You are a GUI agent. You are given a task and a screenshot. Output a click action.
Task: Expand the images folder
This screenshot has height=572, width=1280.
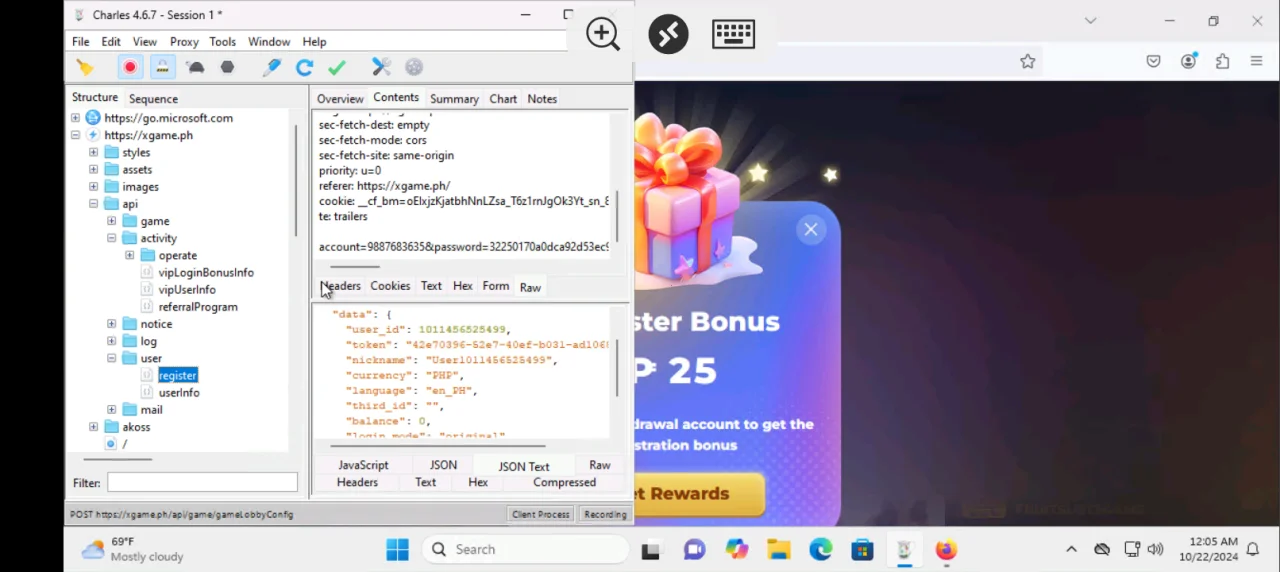click(x=93, y=186)
